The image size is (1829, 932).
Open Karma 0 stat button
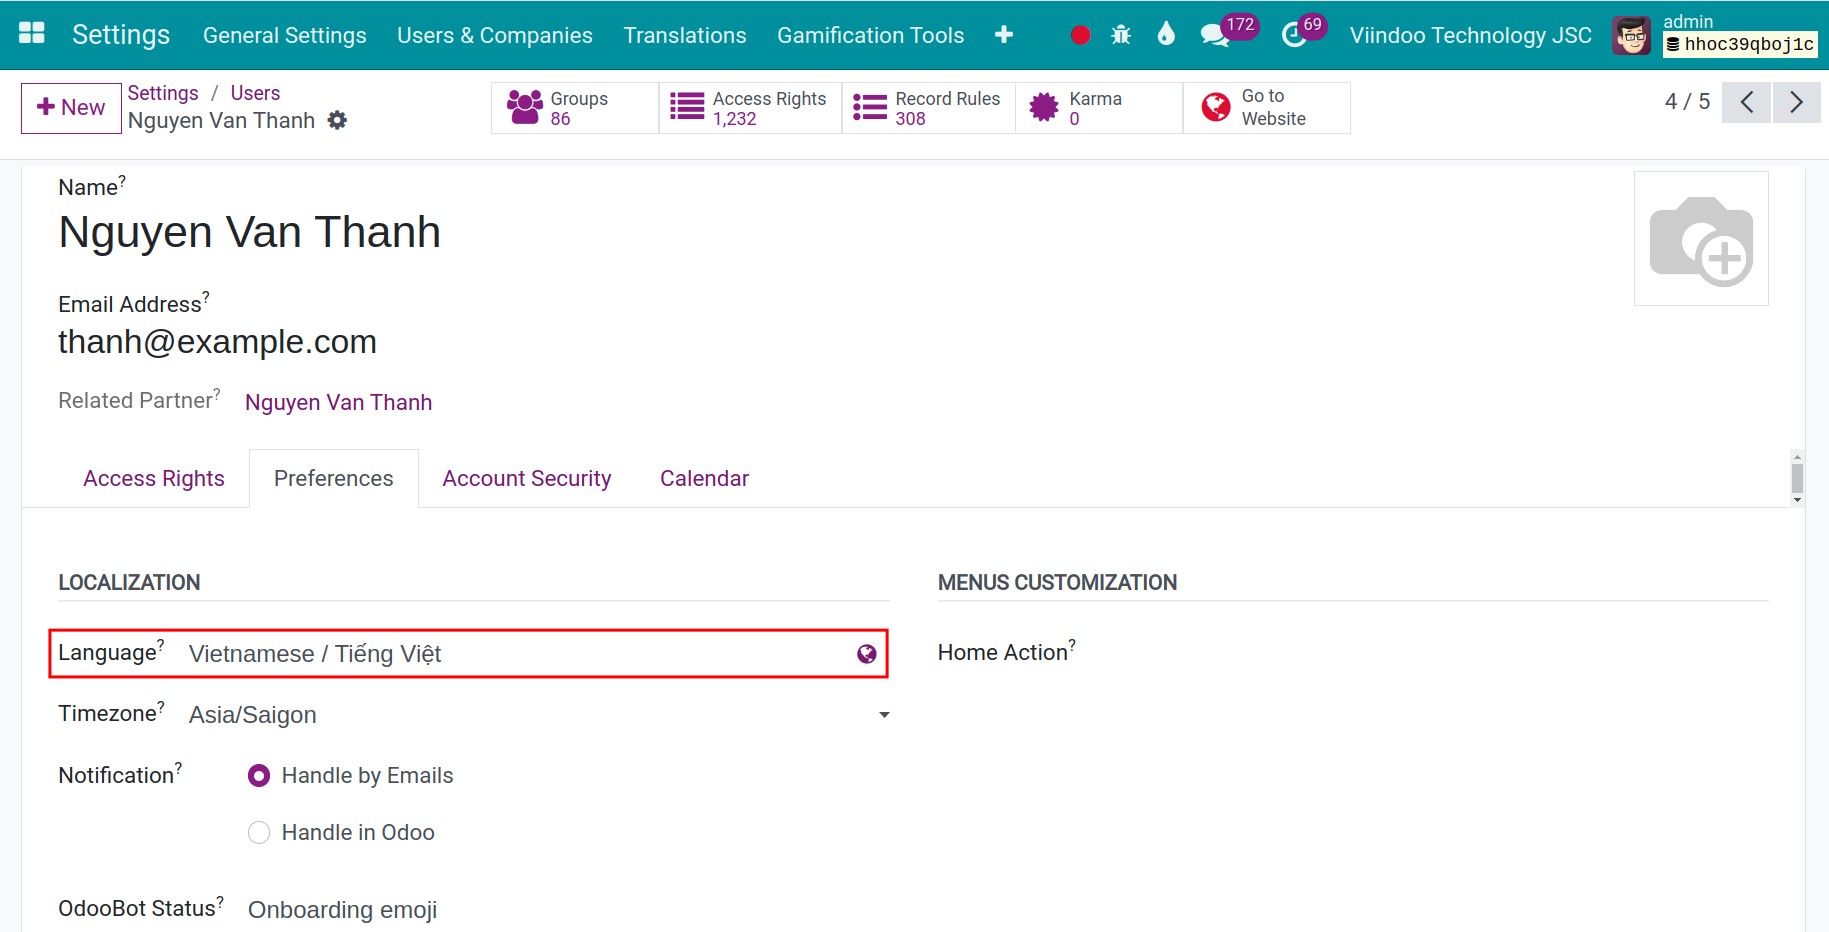pyautogui.click(x=1099, y=108)
